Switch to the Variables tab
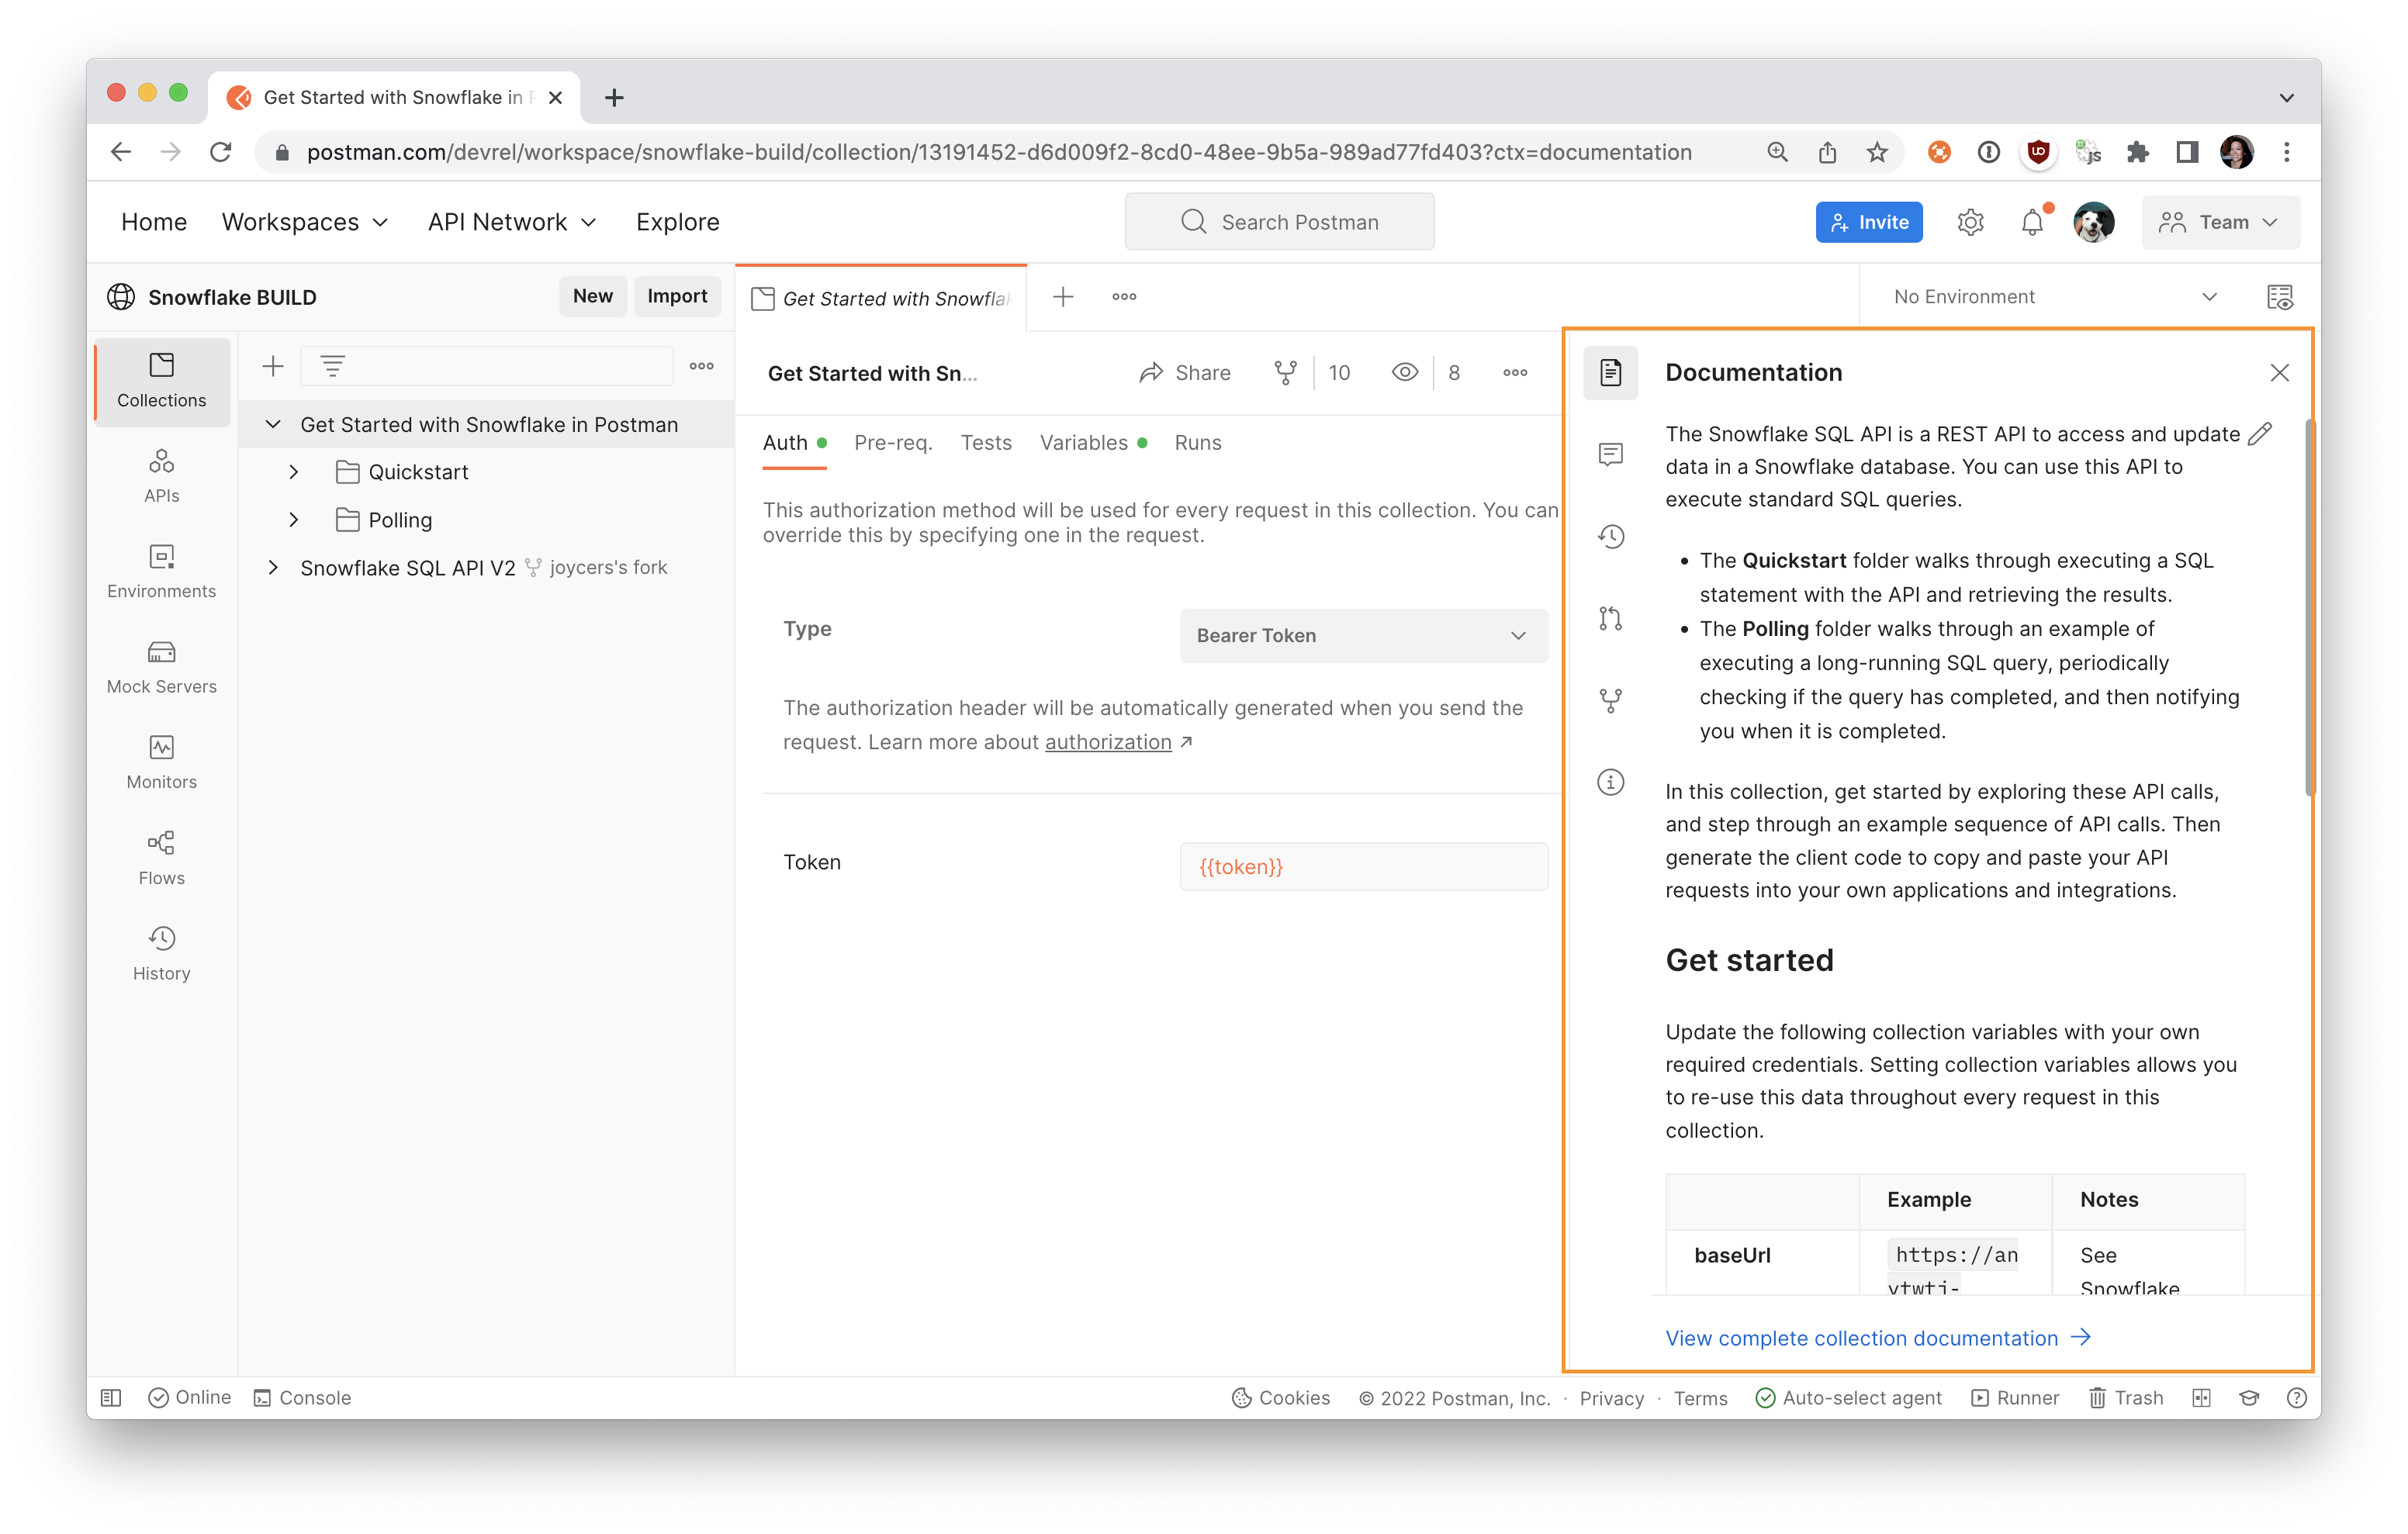Image resolution: width=2408 pixels, height=1534 pixels. click(x=1083, y=443)
